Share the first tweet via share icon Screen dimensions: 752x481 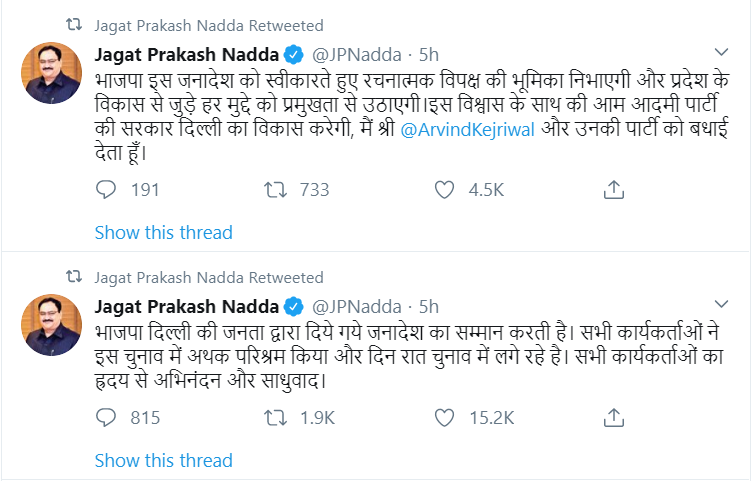click(615, 190)
